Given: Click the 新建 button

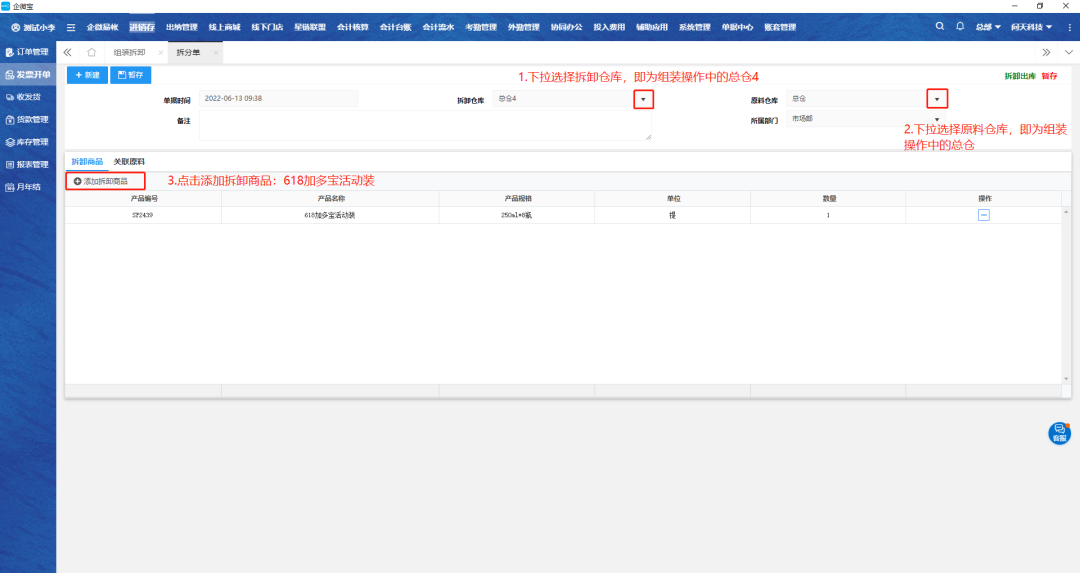Looking at the screenshot, I should (x=87, y=75).
